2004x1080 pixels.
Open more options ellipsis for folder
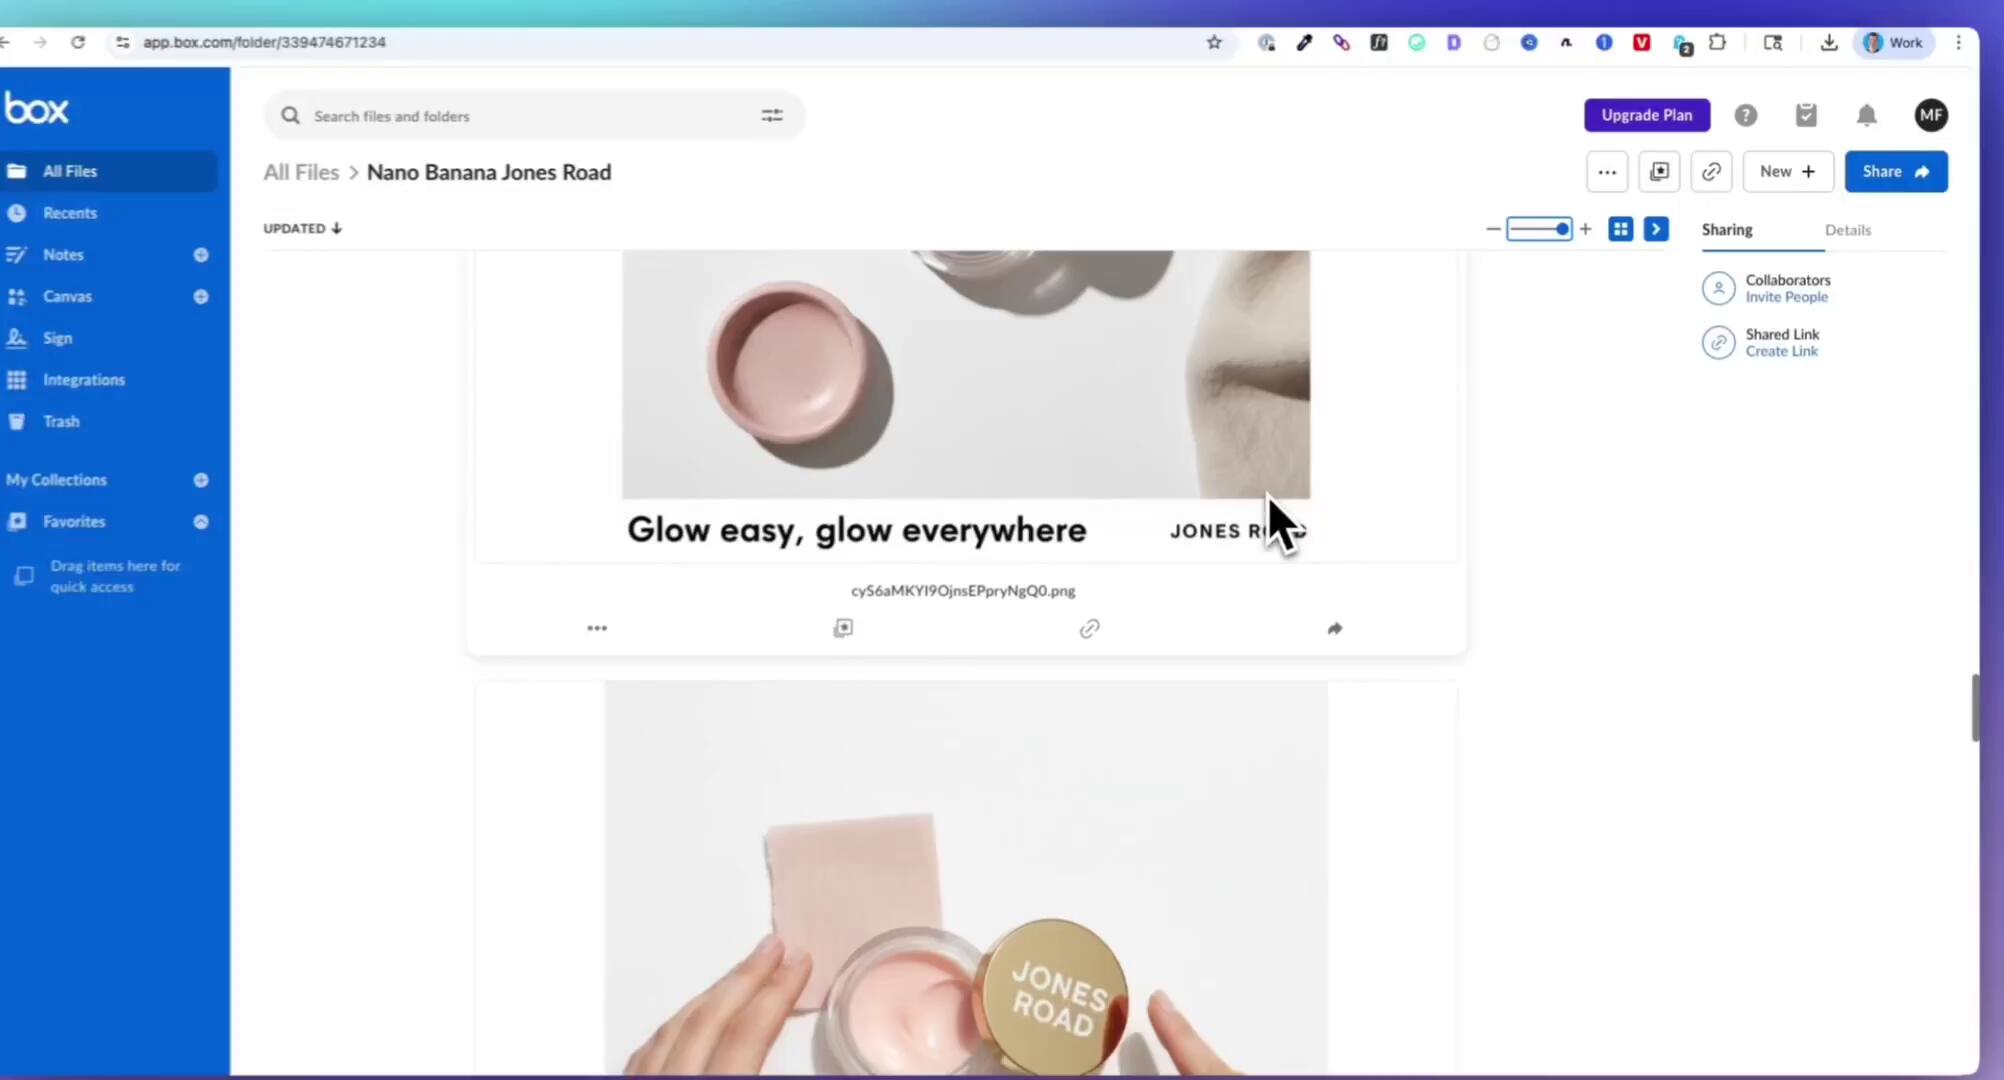(x=1606, y=171)
